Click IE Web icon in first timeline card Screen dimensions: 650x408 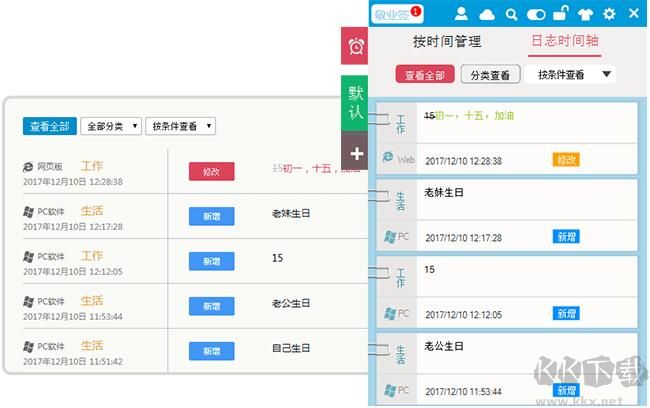[x=388, y=157]
